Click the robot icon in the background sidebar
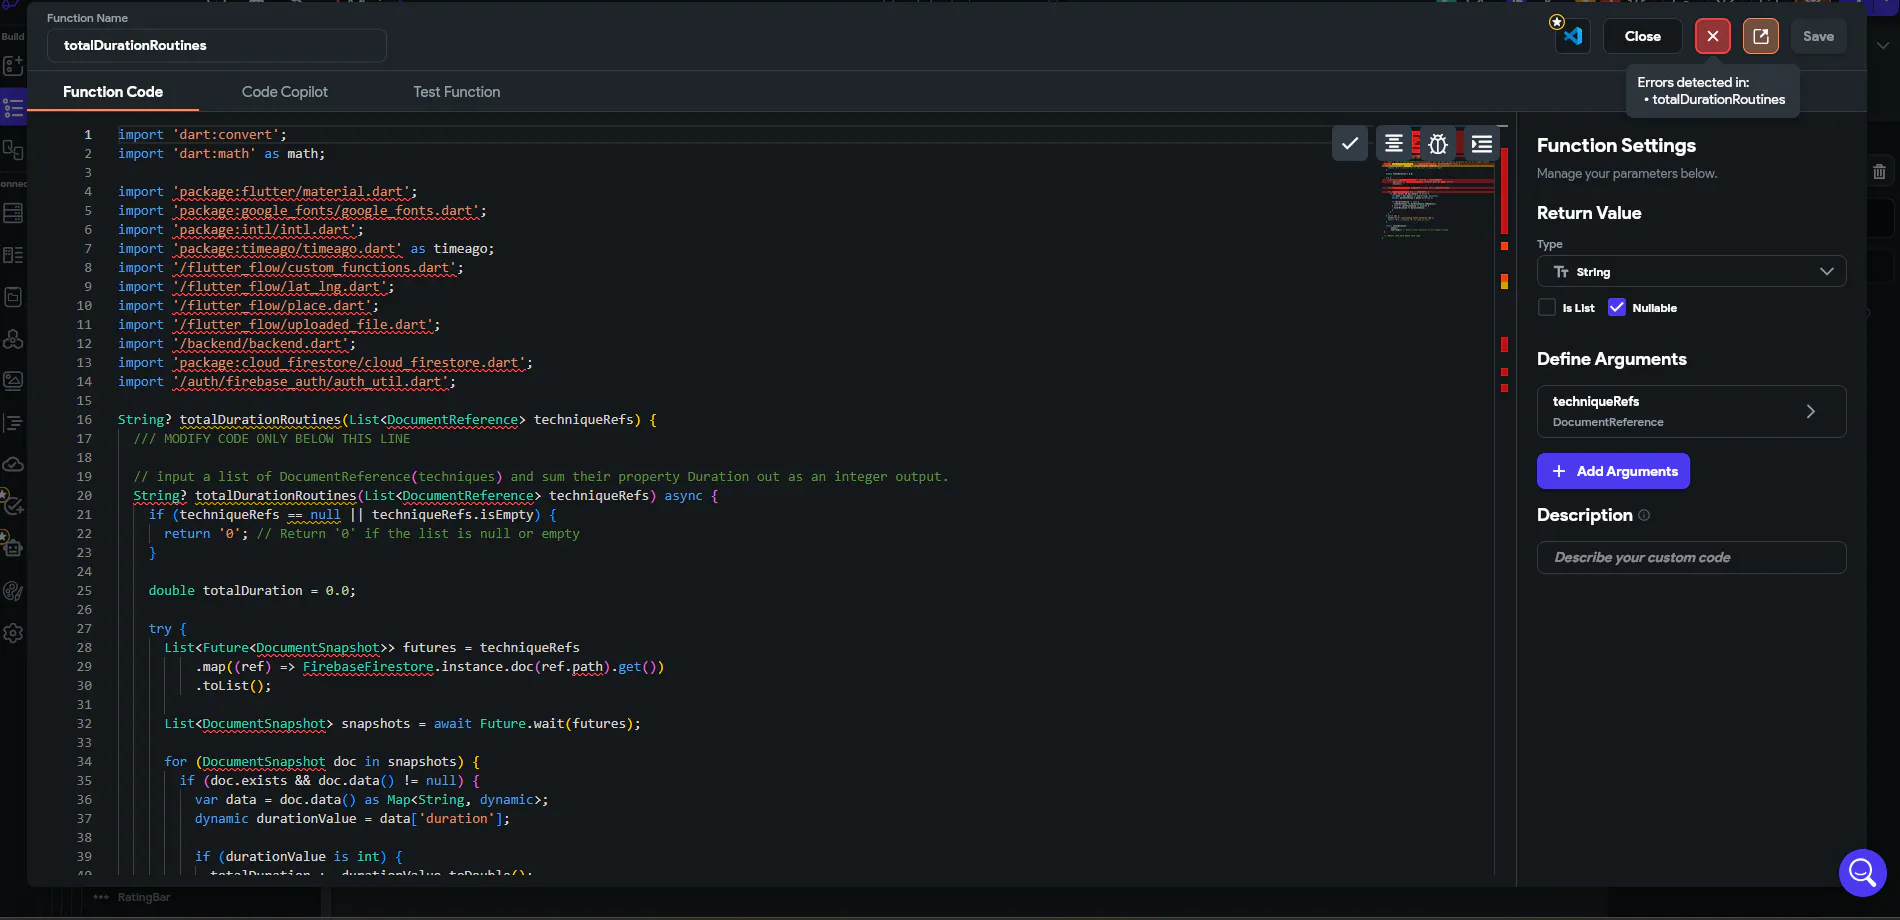The image size is (1900, 920). pos(13,548)
